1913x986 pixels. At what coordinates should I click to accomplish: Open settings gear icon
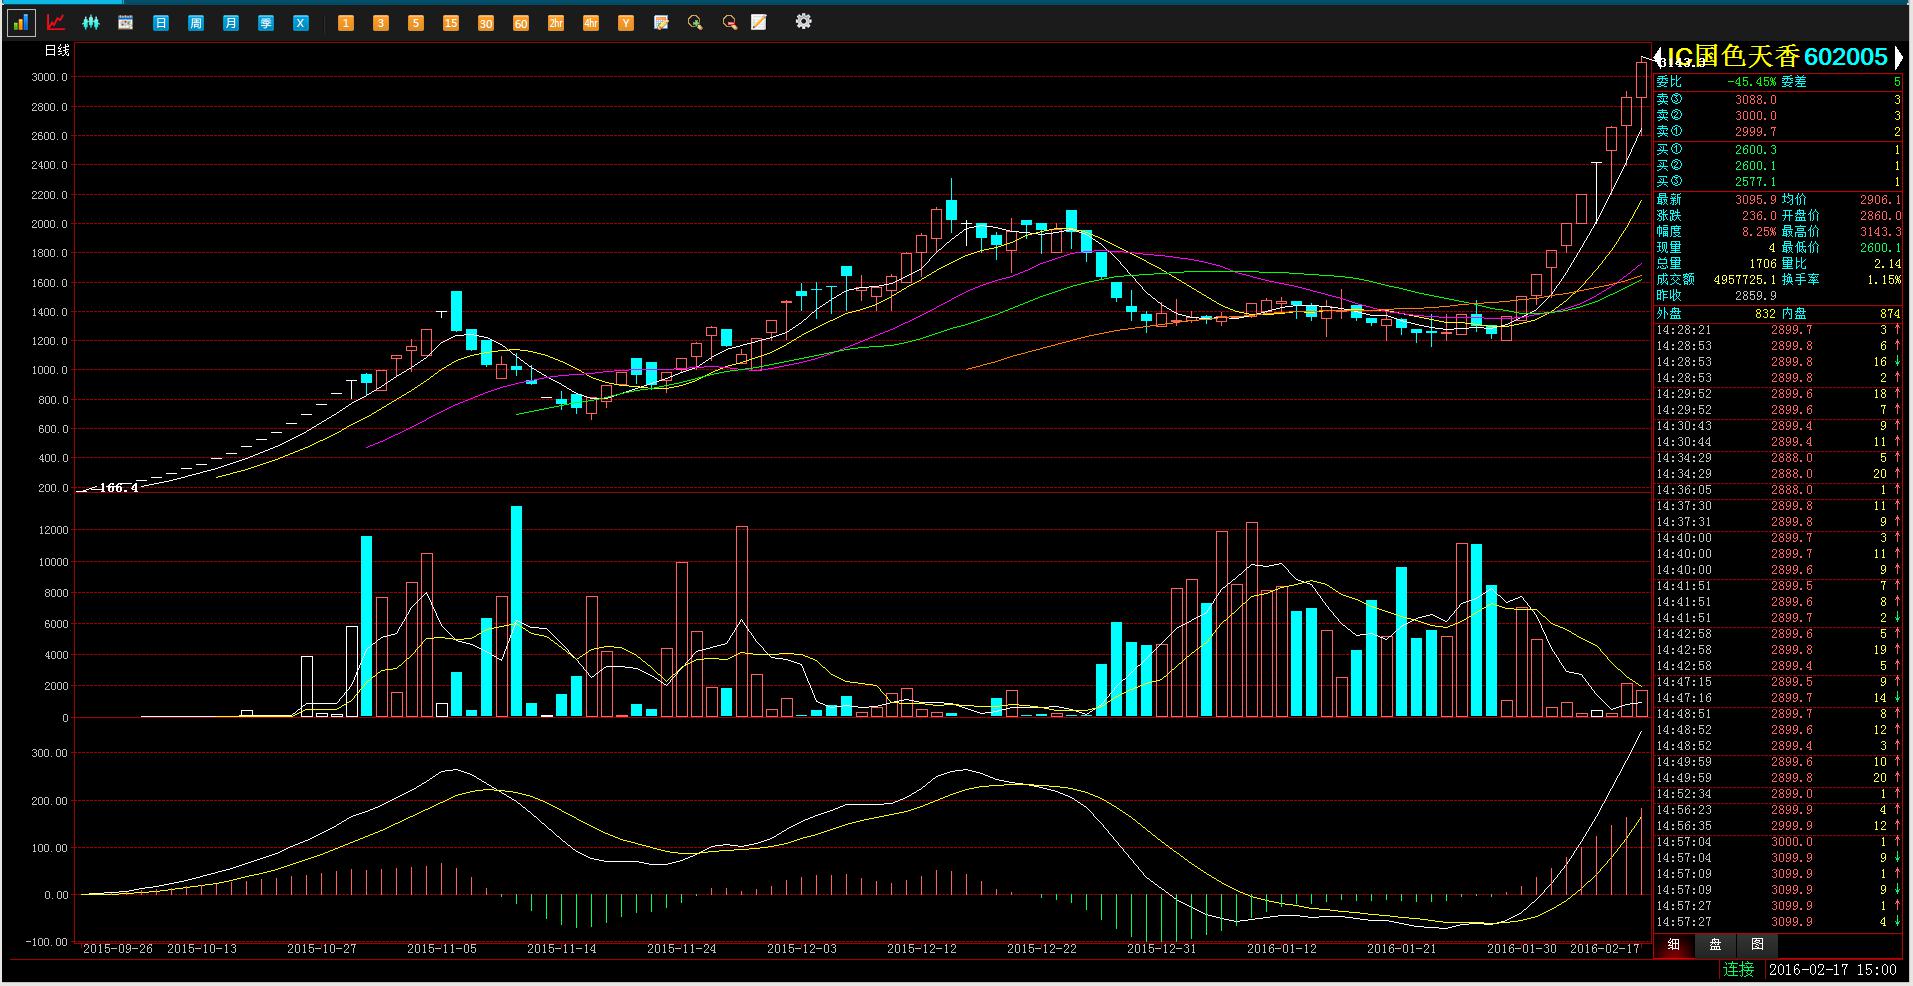(803, 21)
